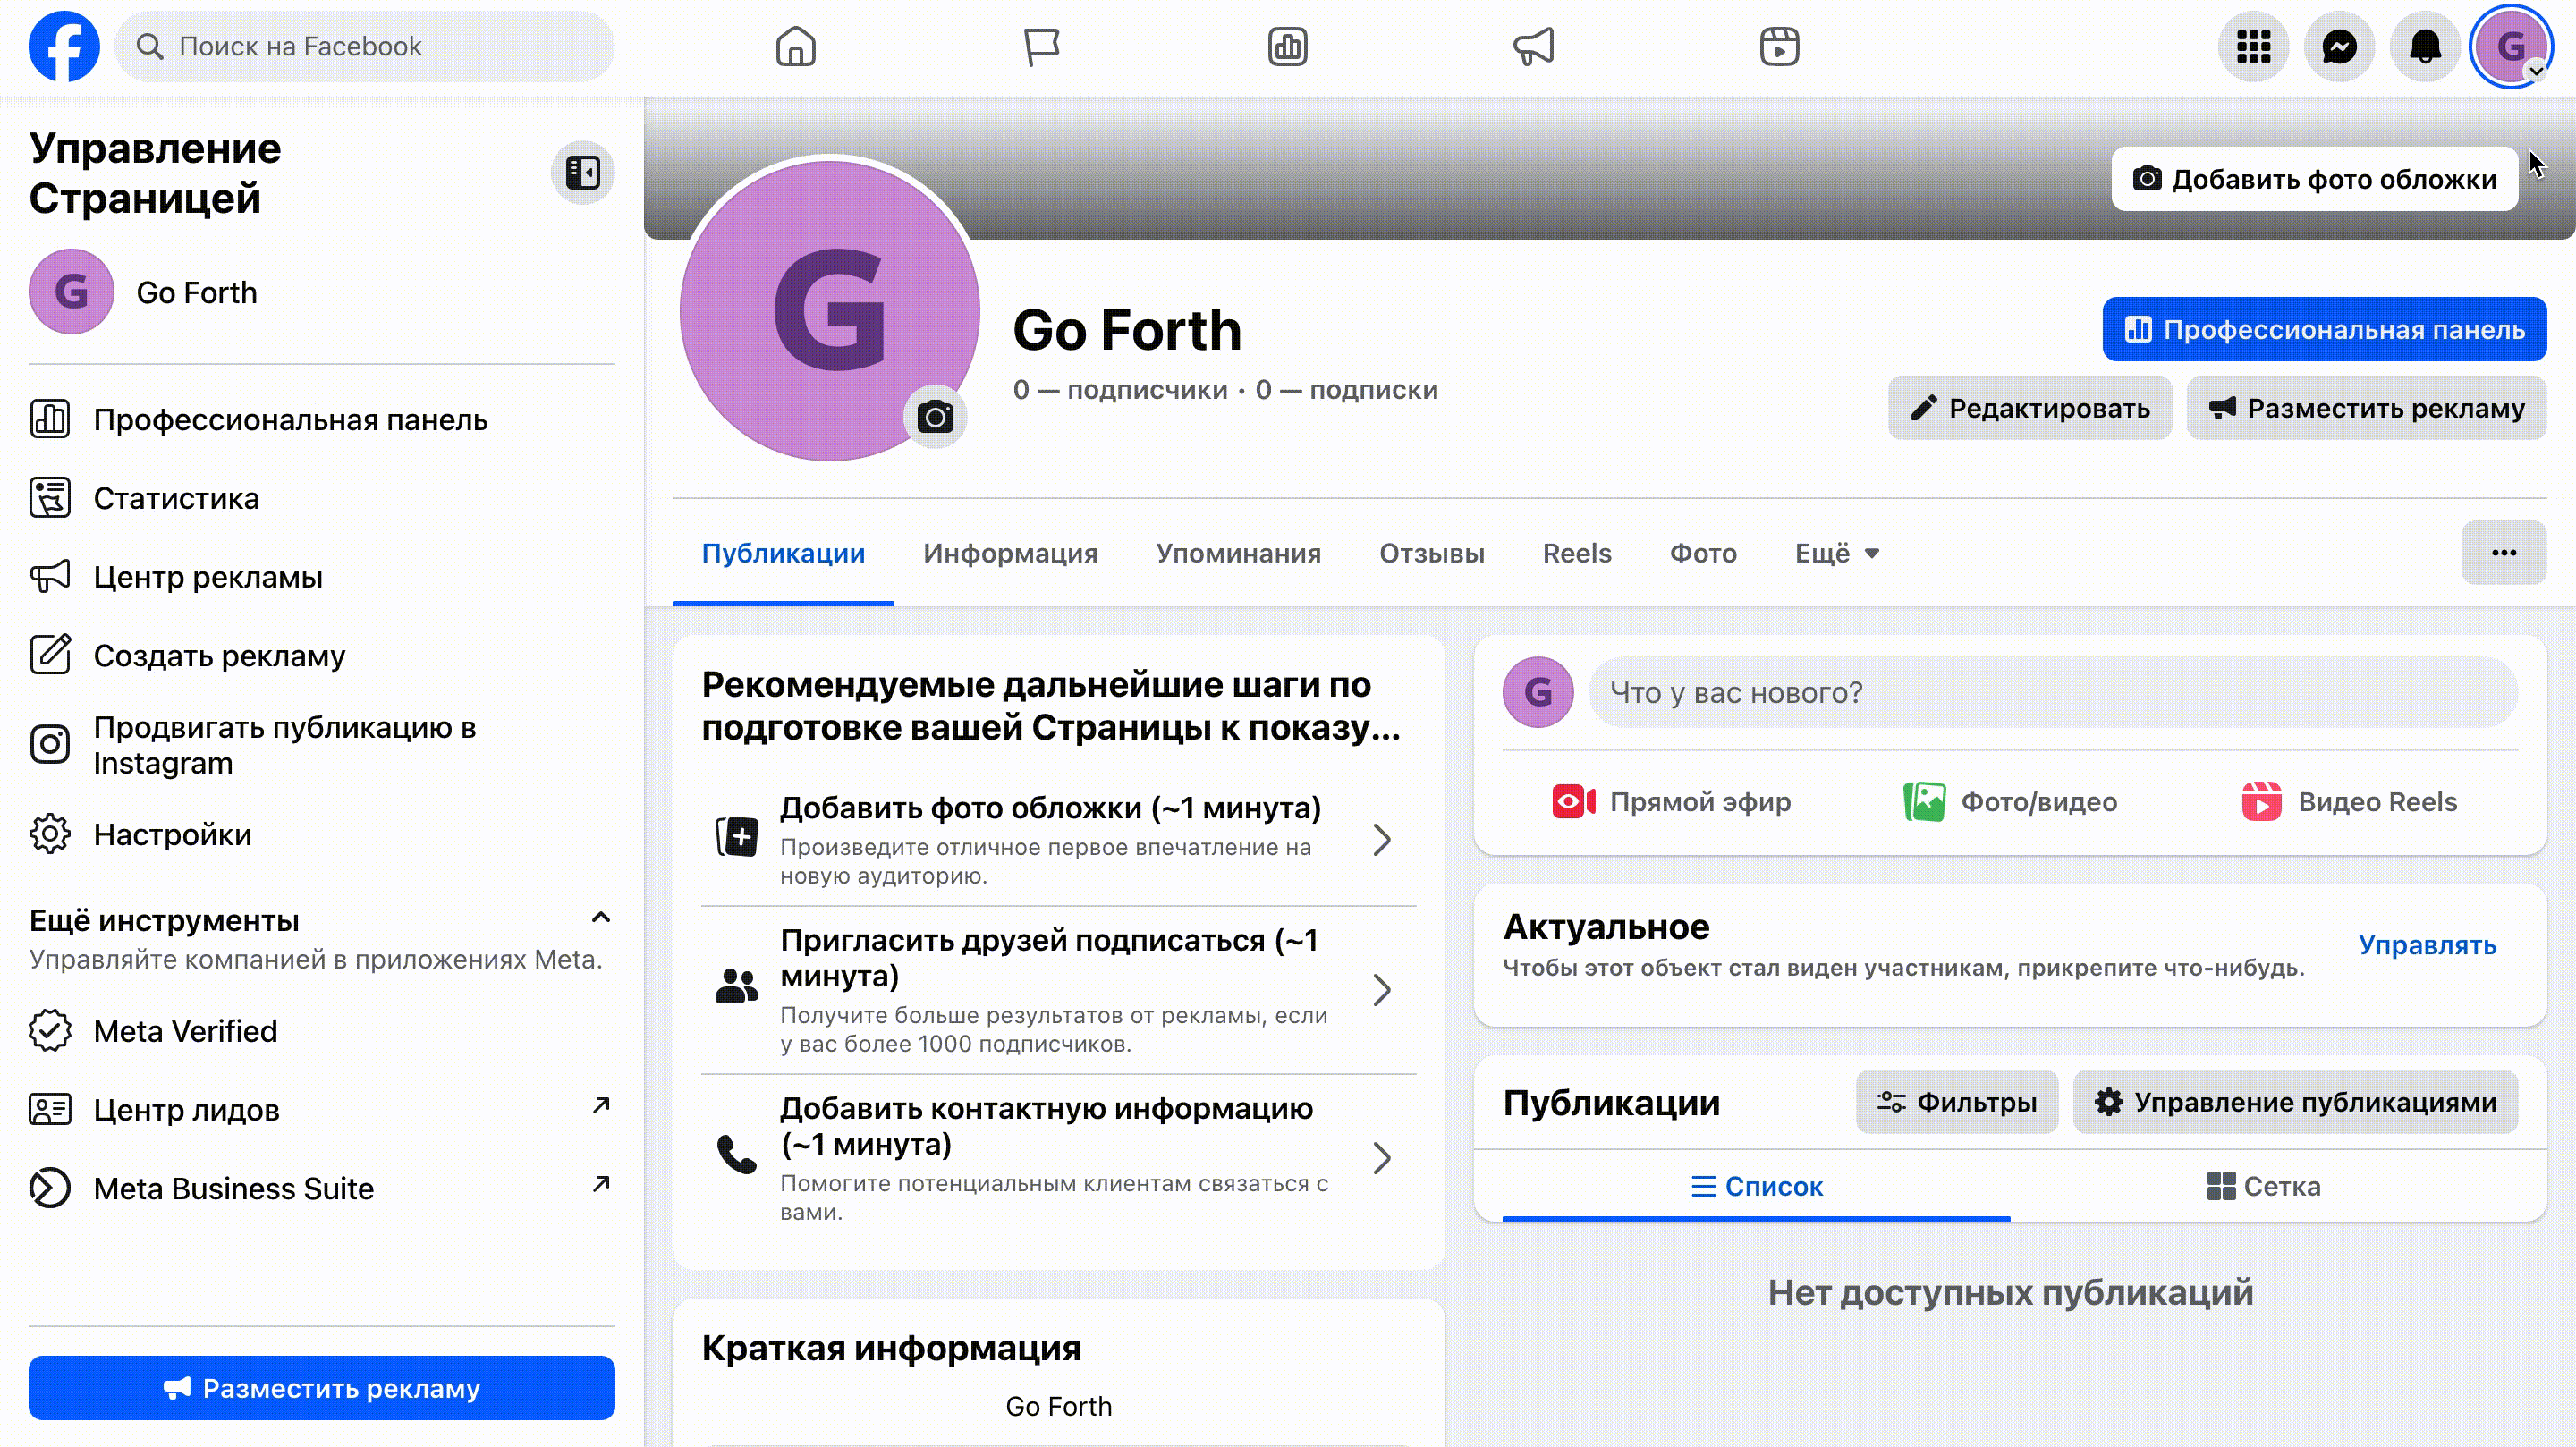Click the Управлять link
The image size is (2576, 1447).
tap(2427, 945)
